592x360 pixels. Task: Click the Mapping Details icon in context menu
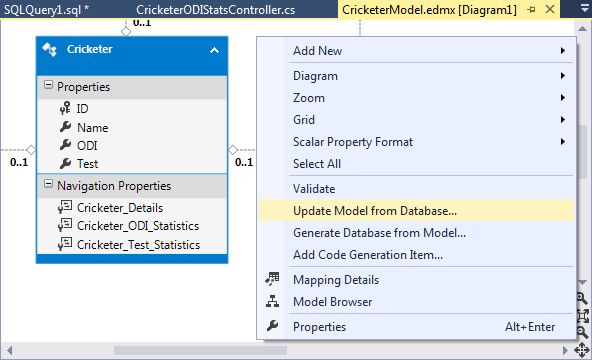[x=272, y=279]
